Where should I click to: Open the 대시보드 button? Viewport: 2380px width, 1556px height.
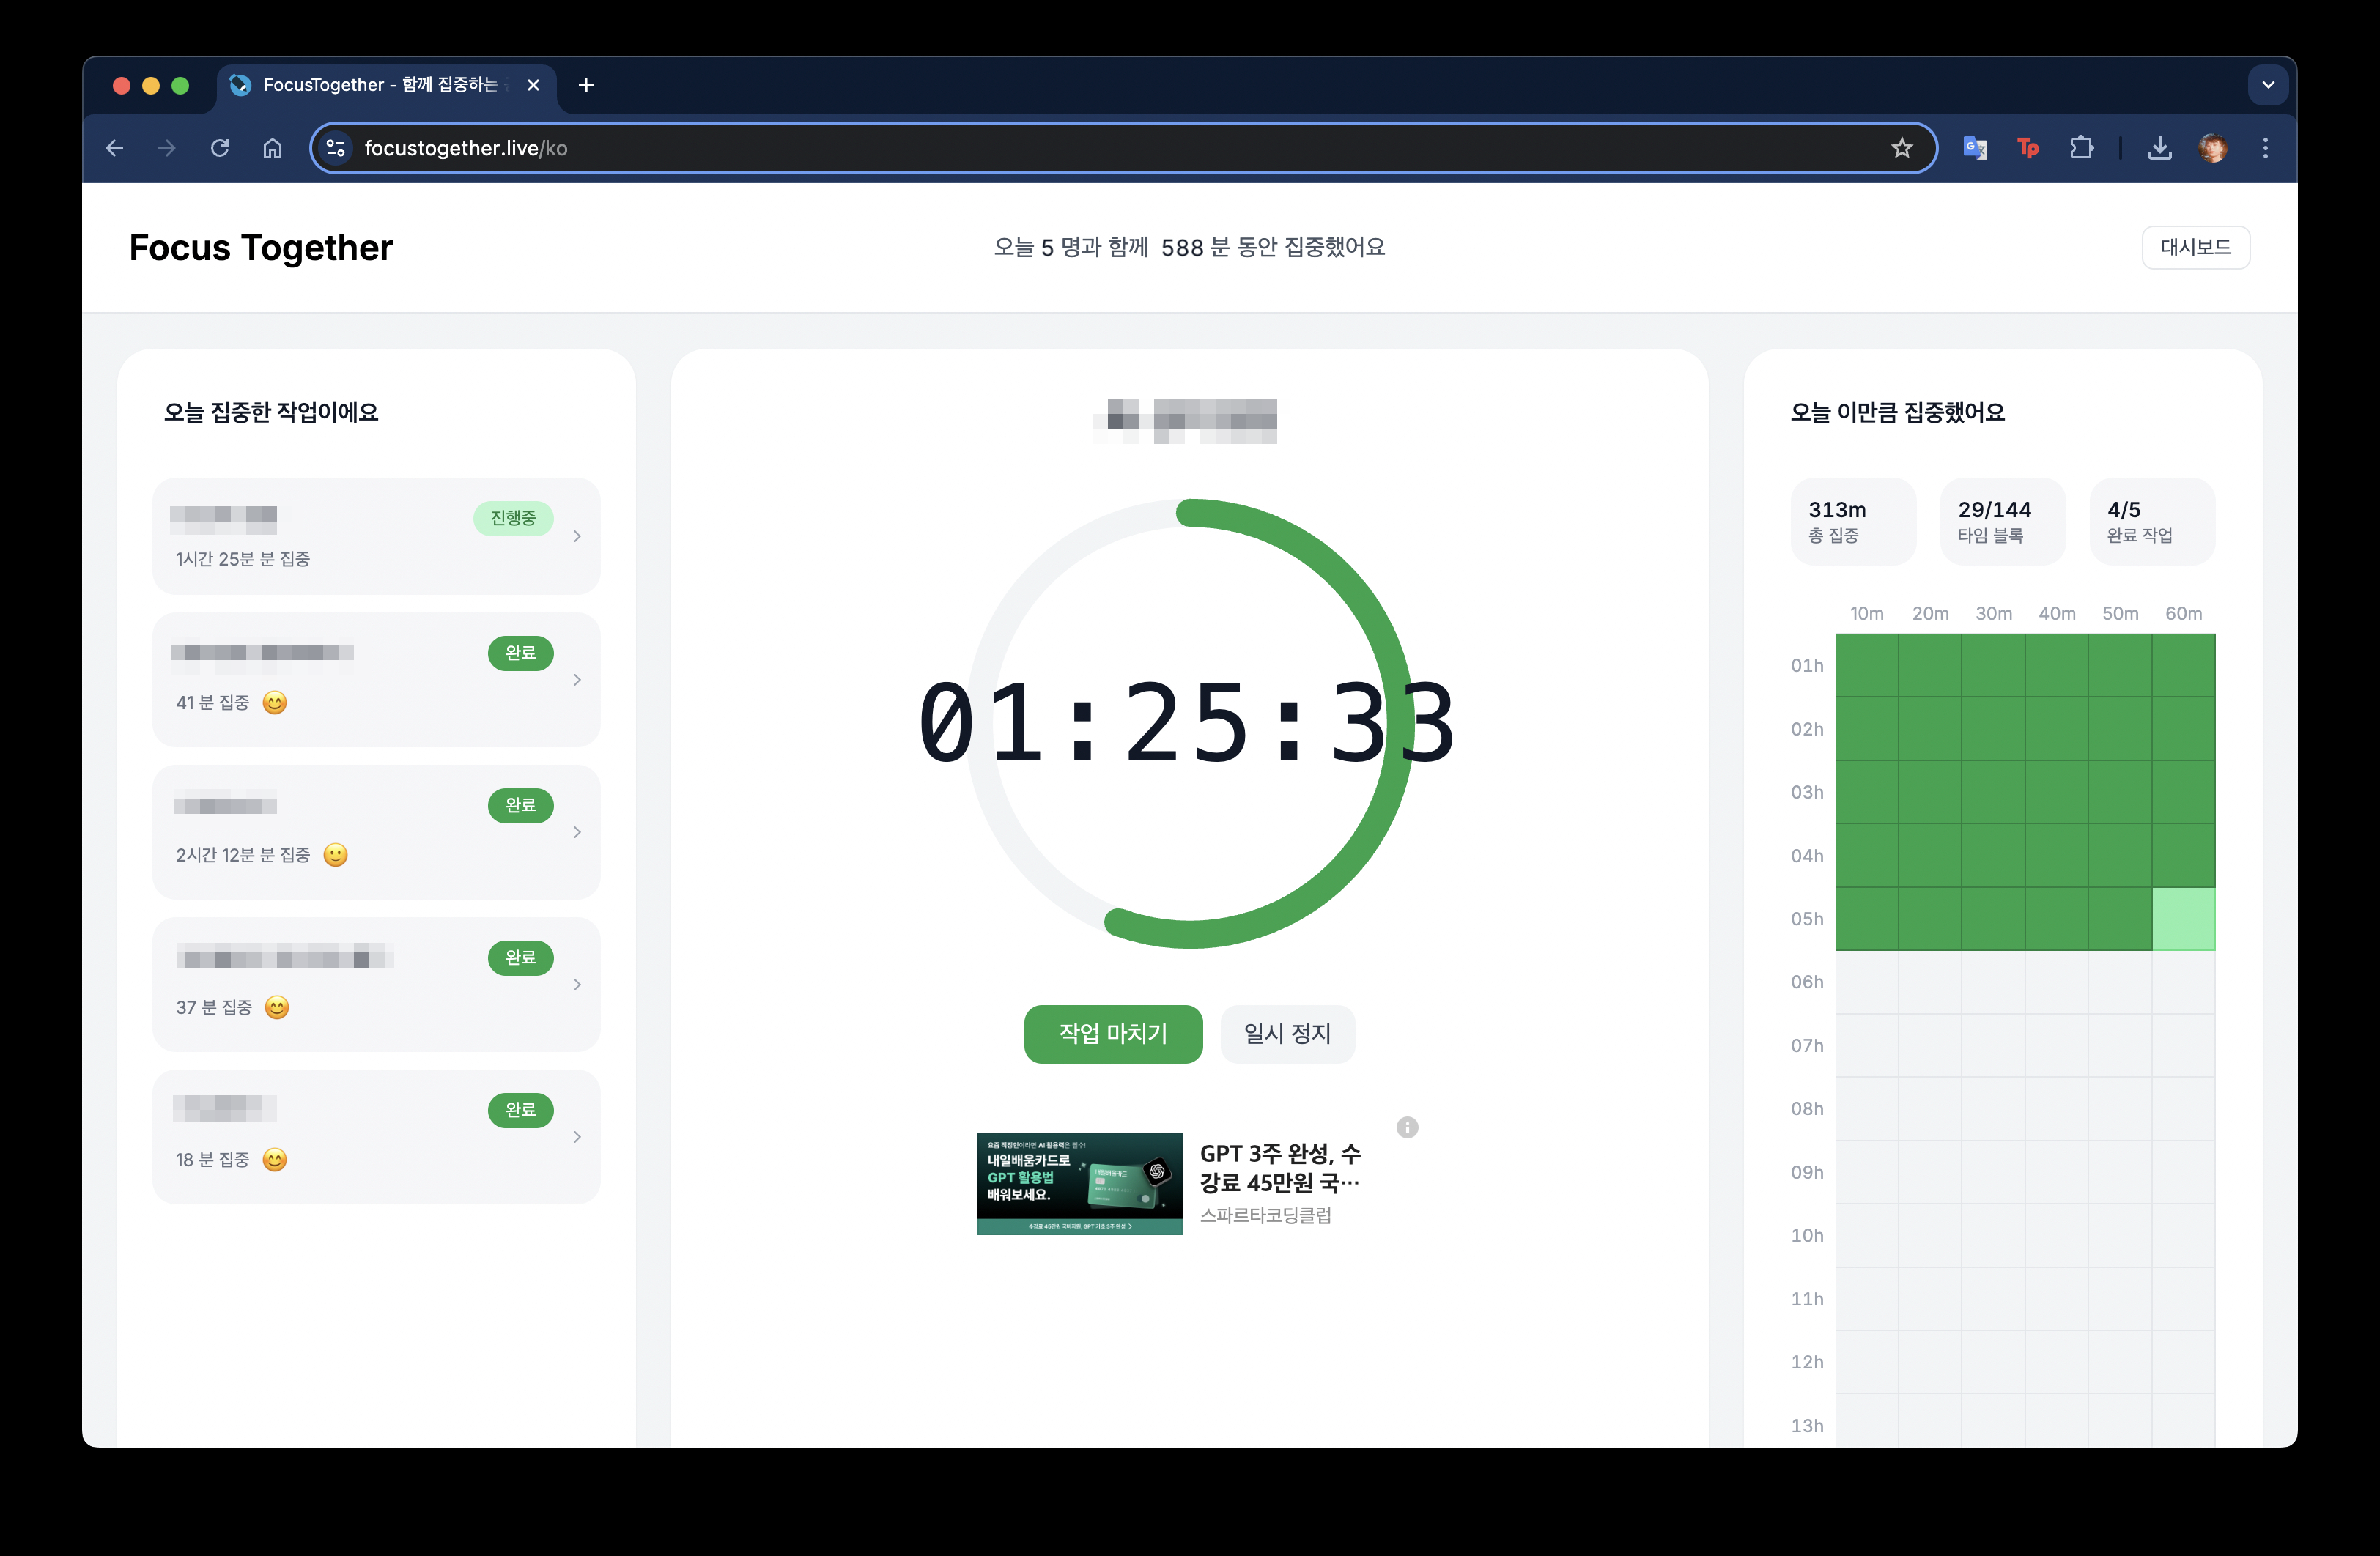[x=2195, y=247]
